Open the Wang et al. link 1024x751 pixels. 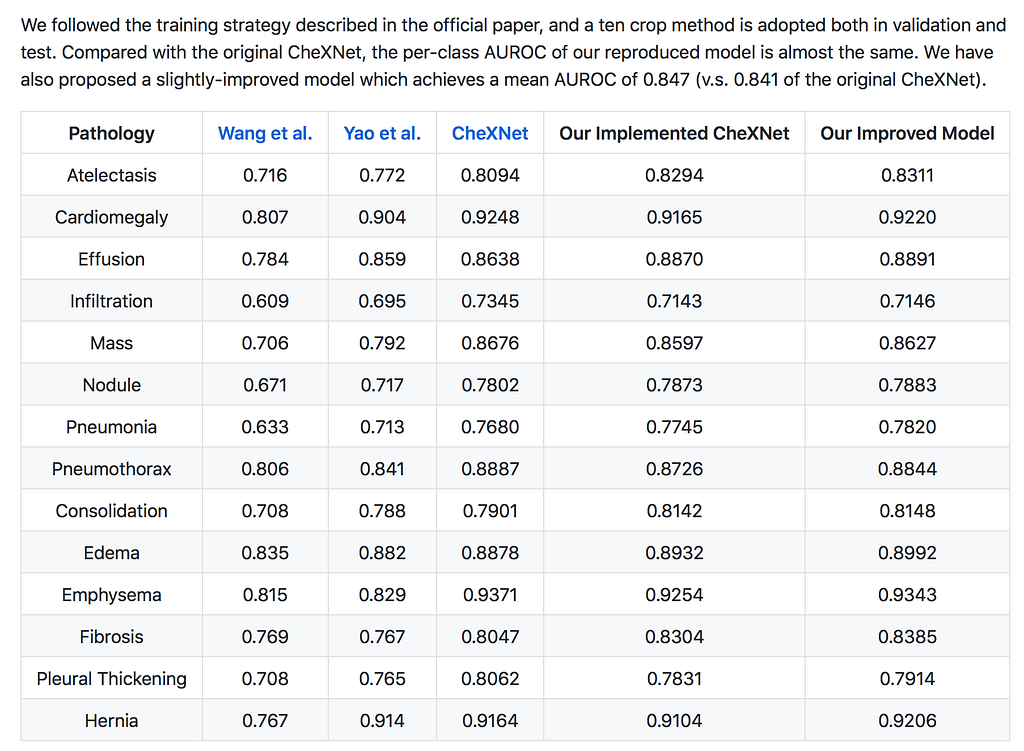click(x=265, y=133)
